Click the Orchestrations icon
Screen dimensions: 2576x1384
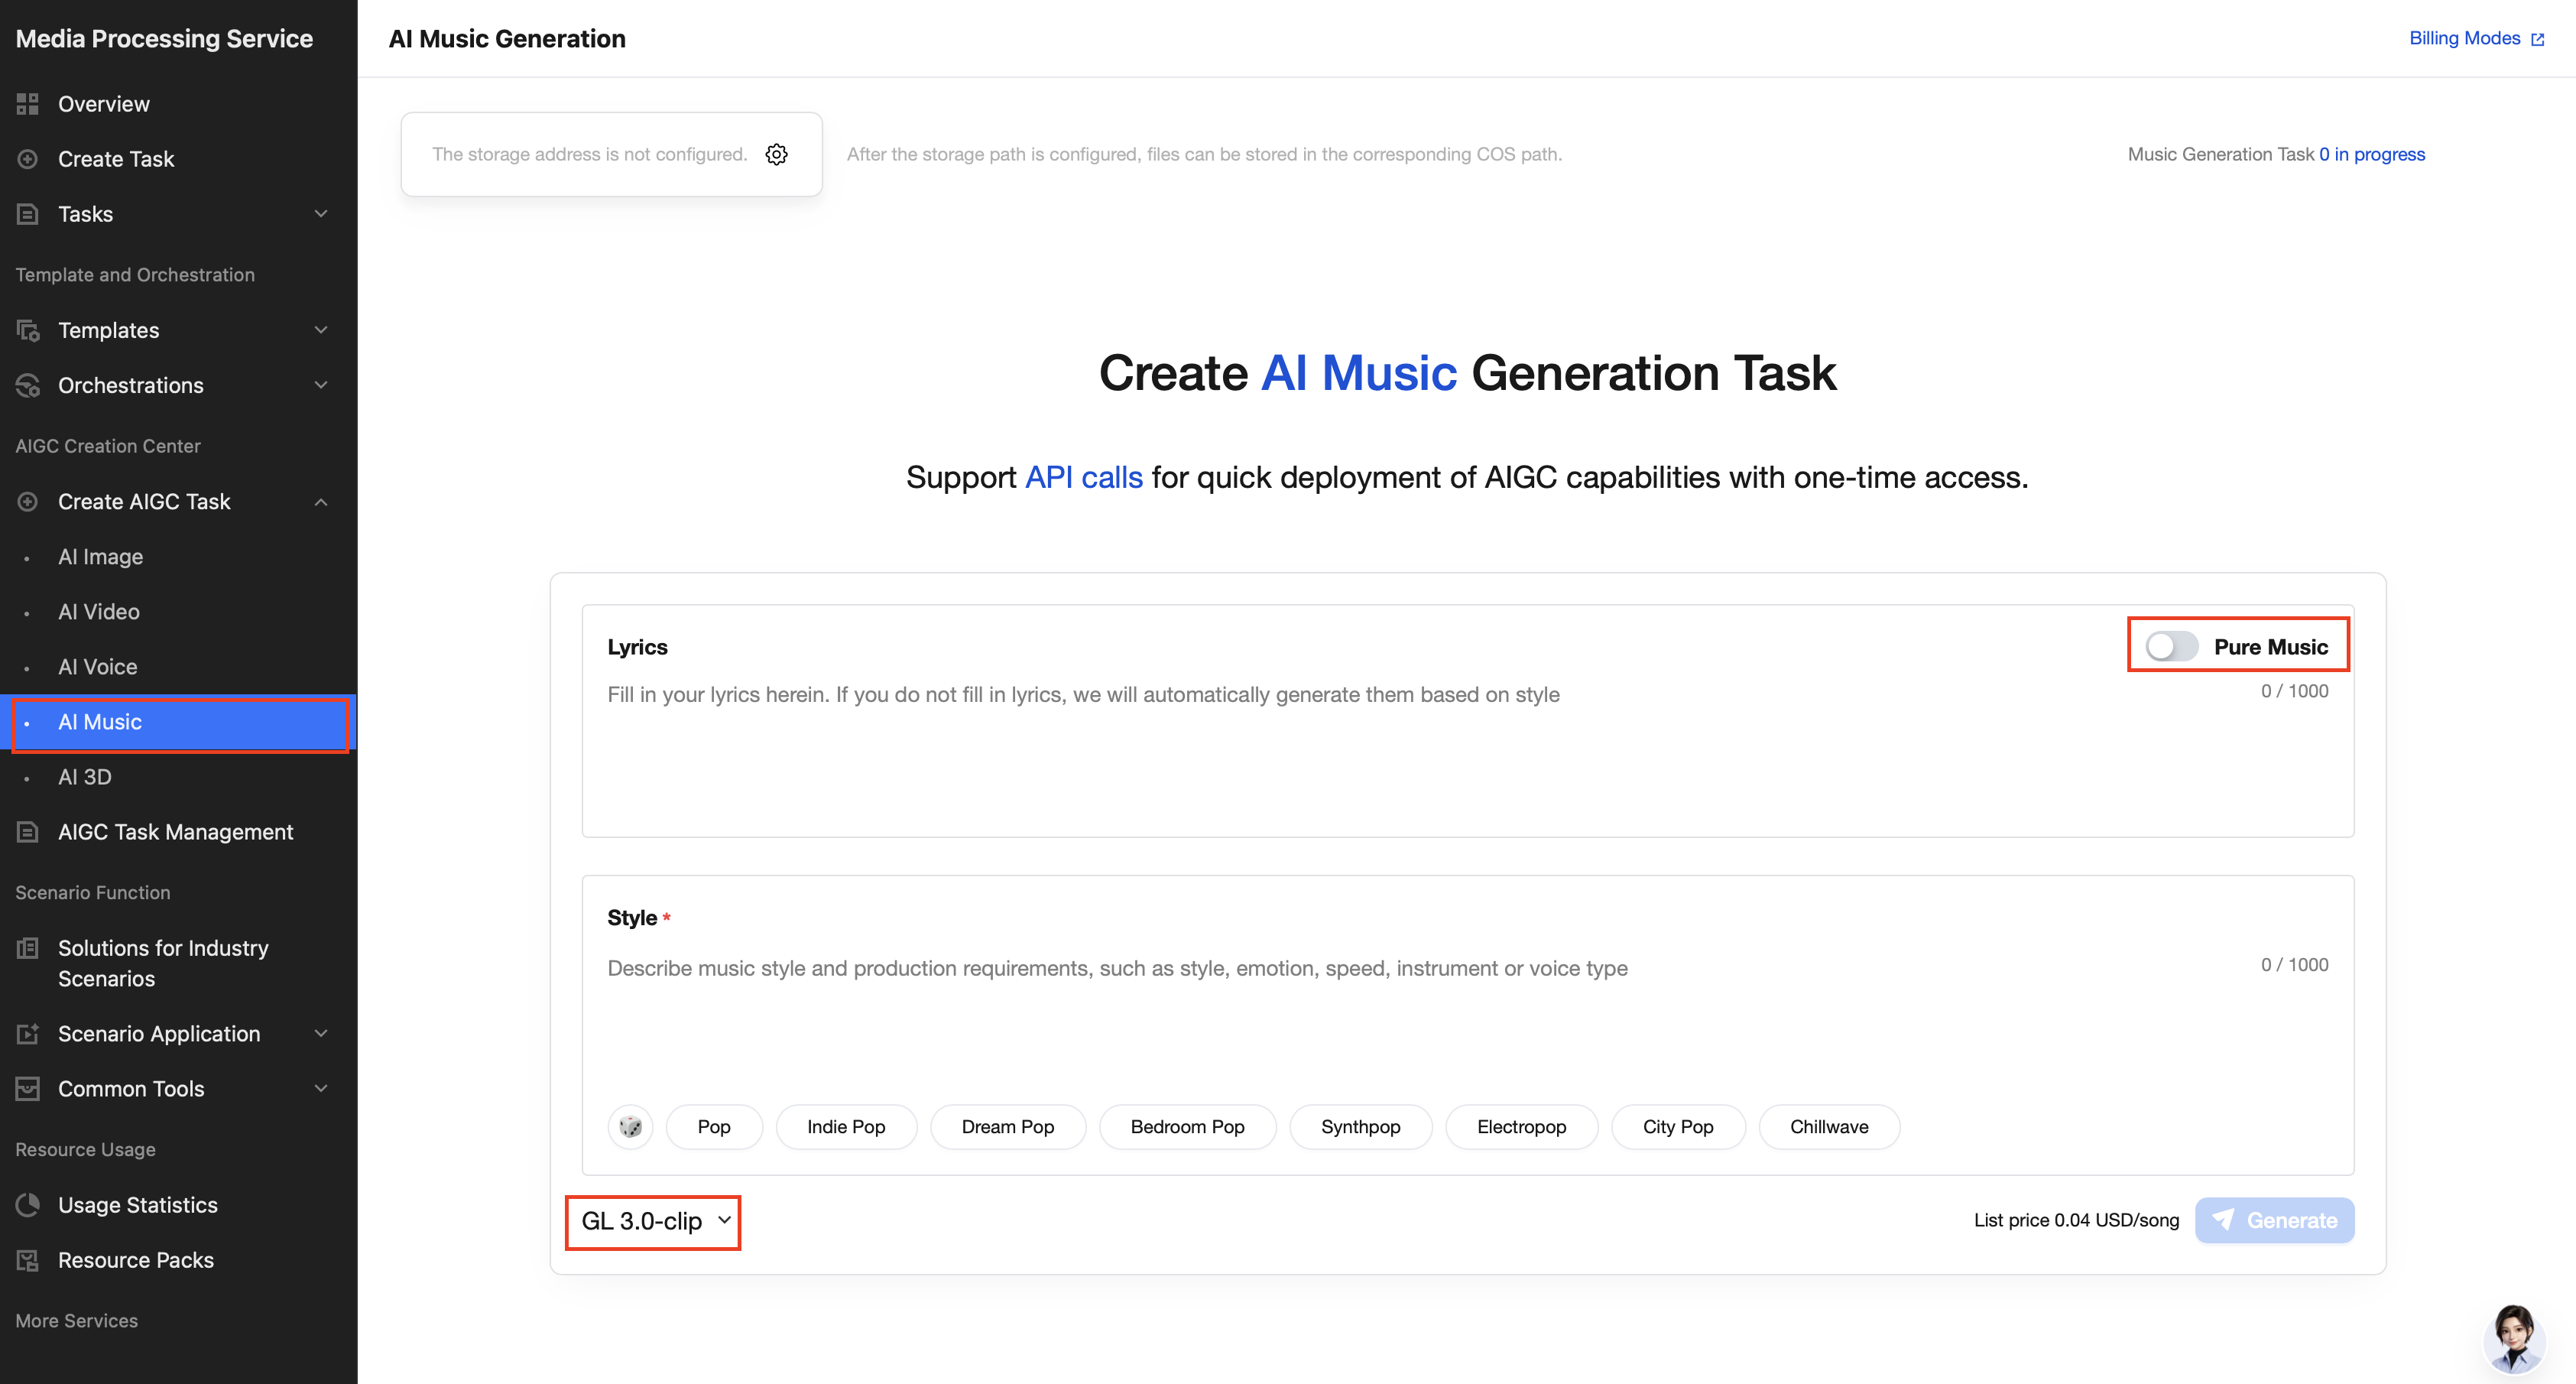(x=28, y=385)
